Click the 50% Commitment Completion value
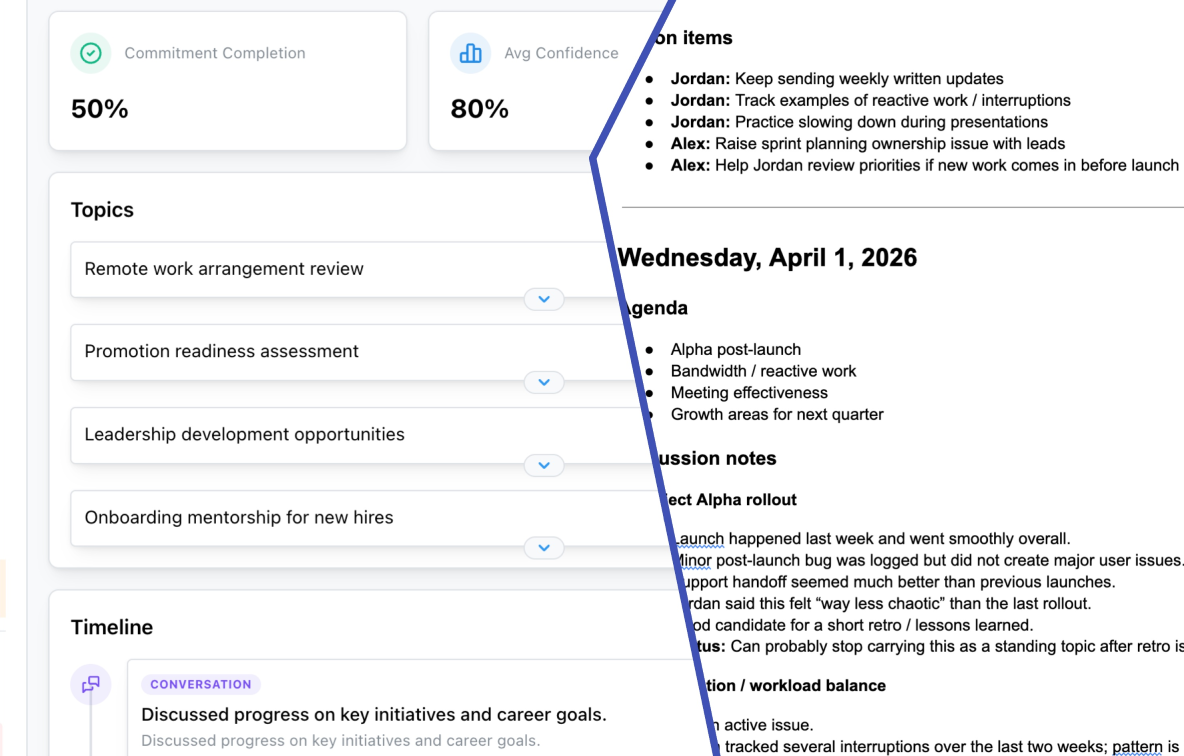 click(100, 109)
